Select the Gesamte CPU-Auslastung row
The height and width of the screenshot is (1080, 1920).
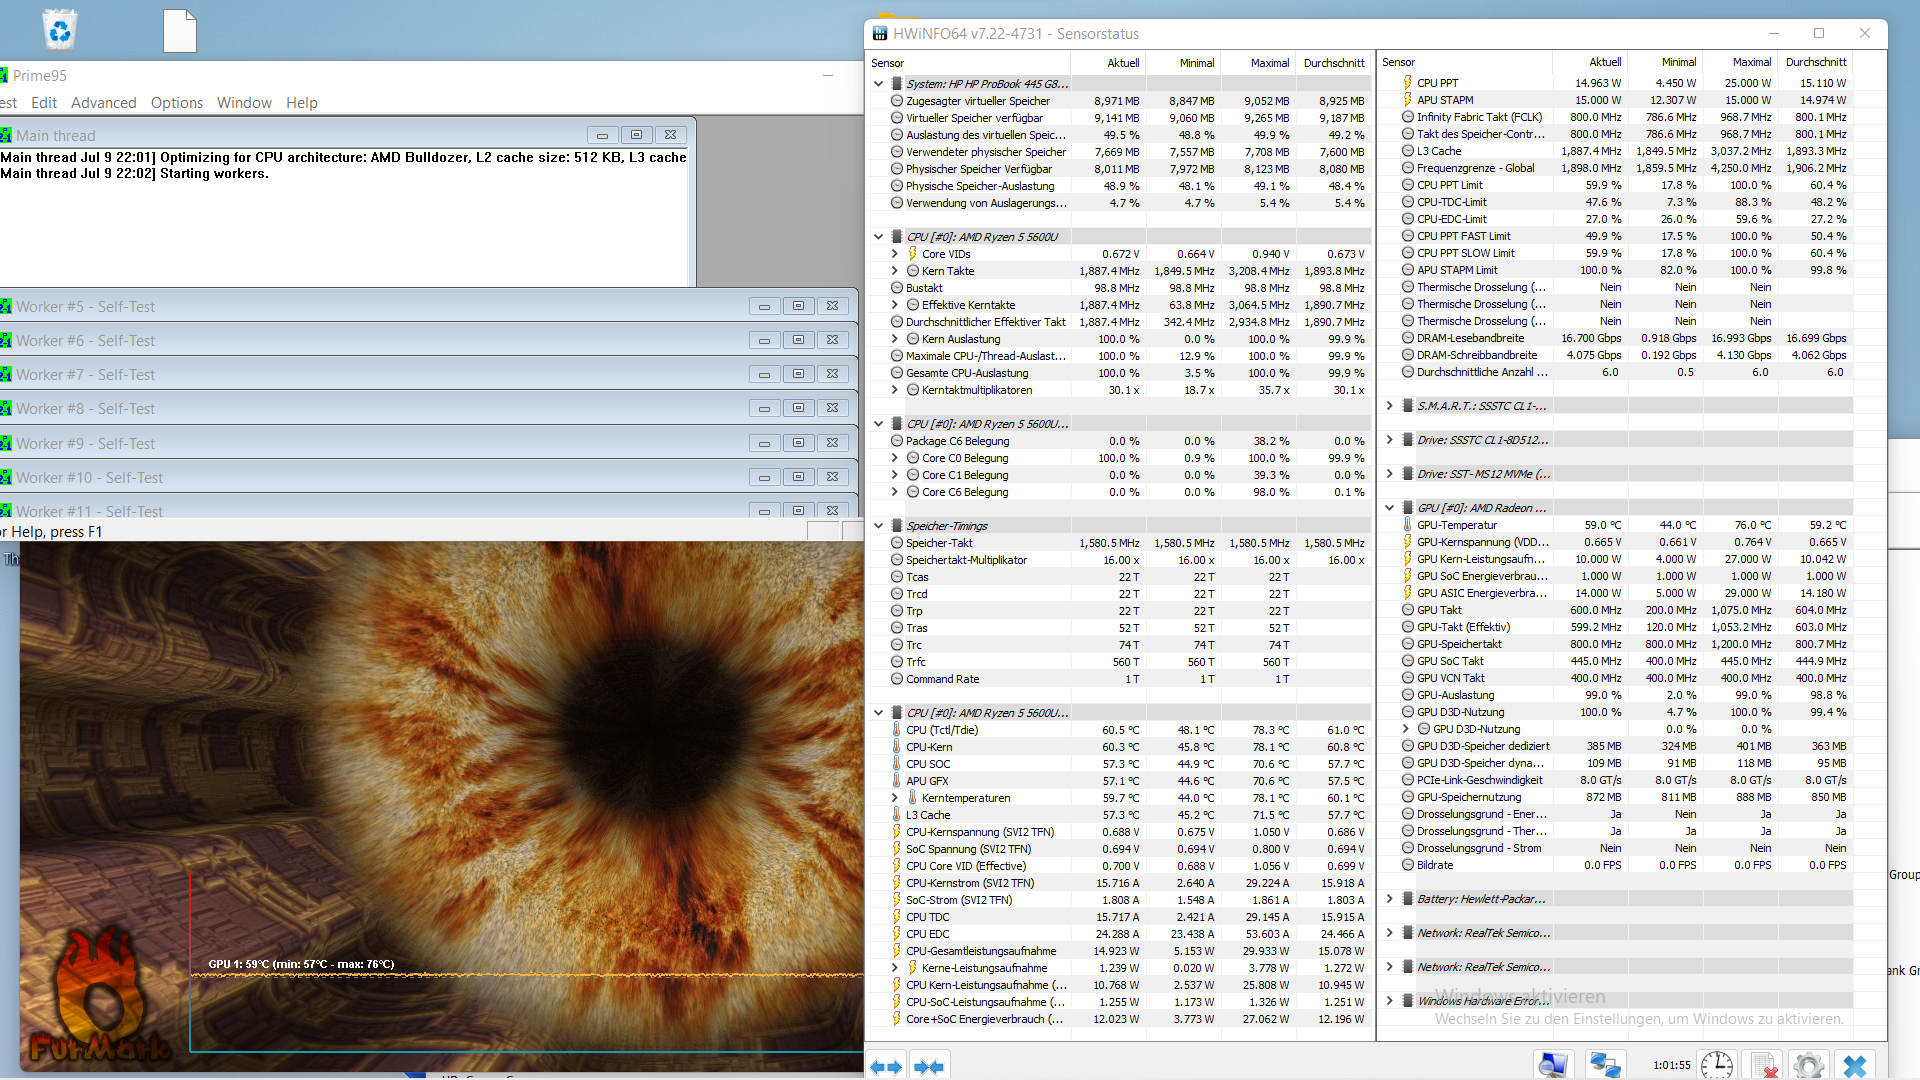[1119, 373]
